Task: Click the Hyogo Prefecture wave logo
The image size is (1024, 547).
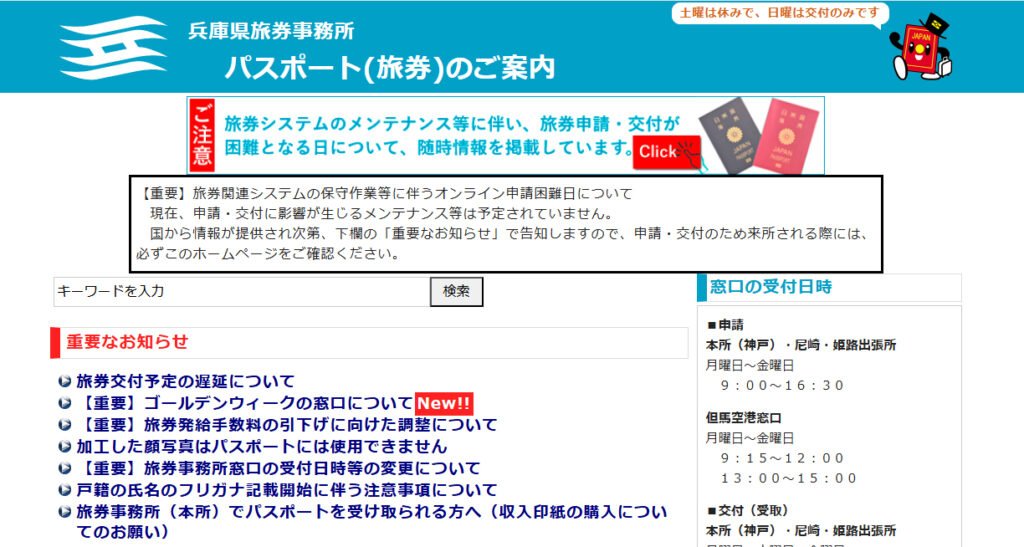Action: point(112,48)
